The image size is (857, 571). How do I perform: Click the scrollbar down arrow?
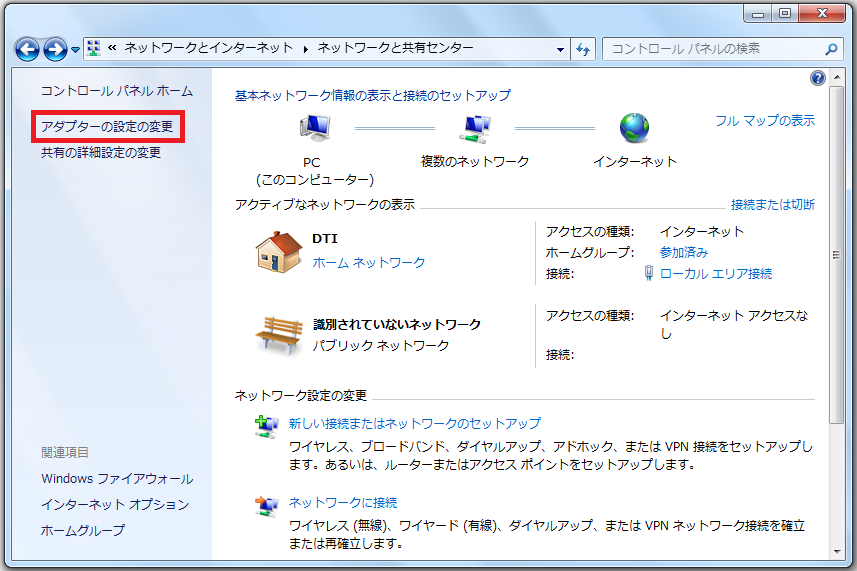(836, 551)
